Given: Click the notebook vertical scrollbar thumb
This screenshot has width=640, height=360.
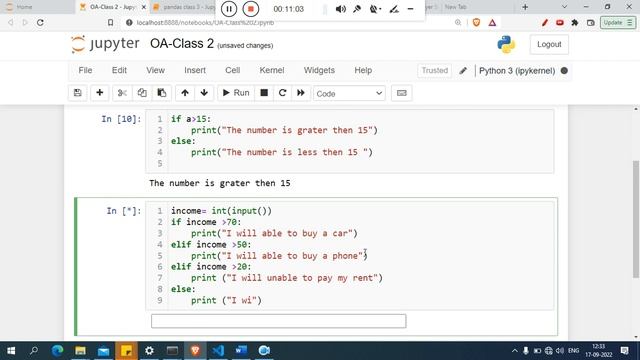Looking at the screenshot, I should (636, 219).
